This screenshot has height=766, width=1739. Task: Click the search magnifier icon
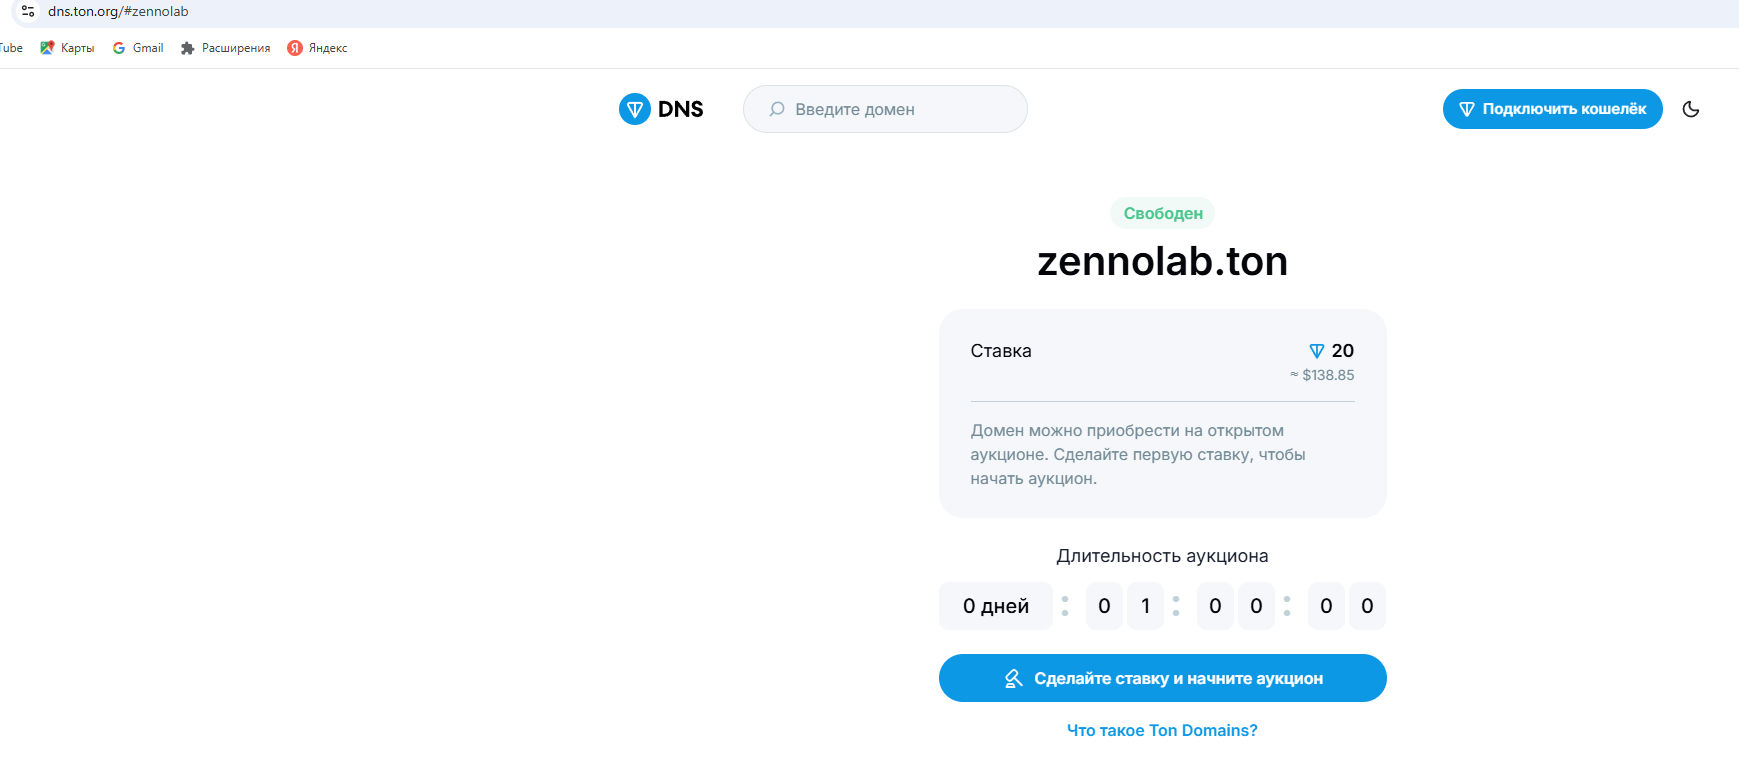(777, 109)
